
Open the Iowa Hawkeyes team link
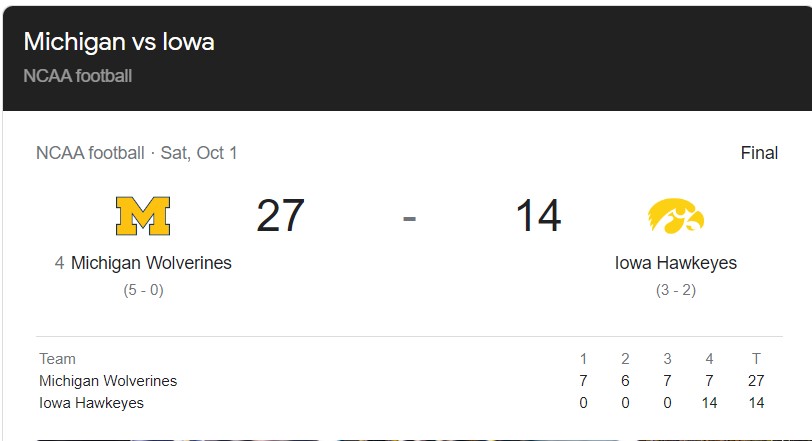(676, 263)
